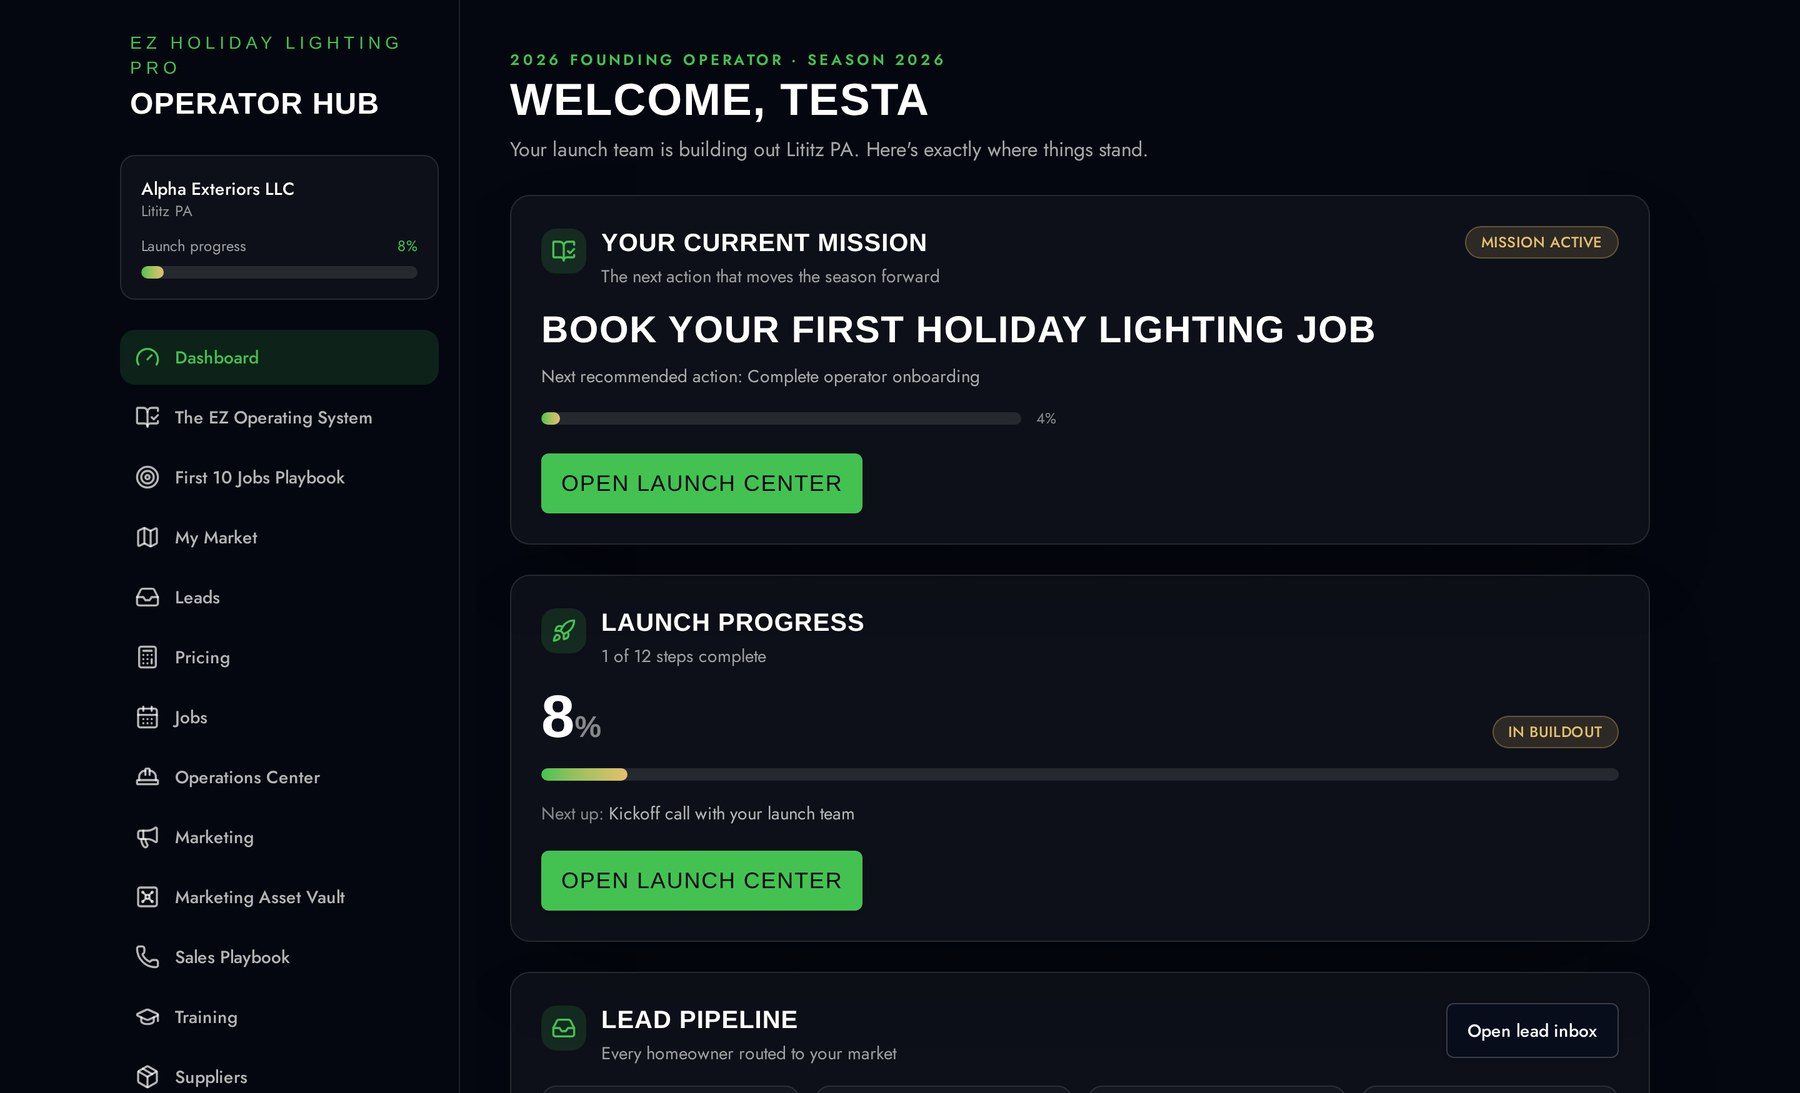Click 'Lititz PA' under company name

(x=166, y=211)
